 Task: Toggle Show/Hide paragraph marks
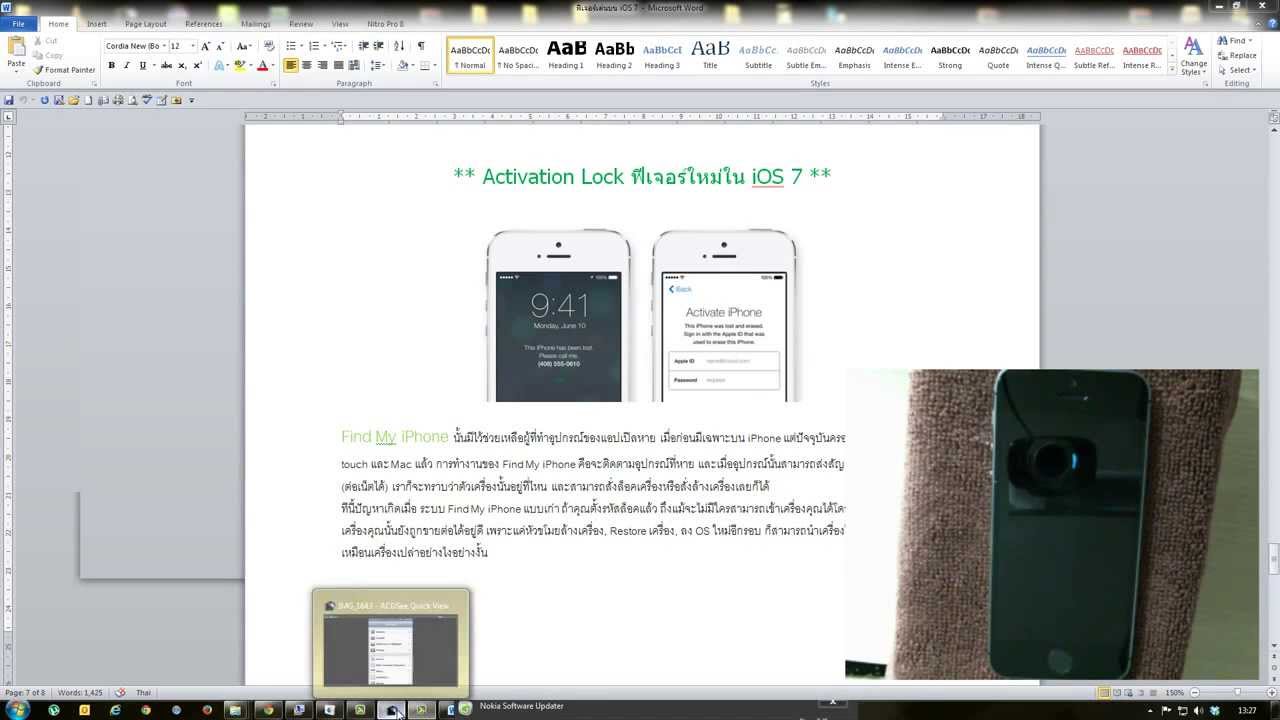point(421,46)
